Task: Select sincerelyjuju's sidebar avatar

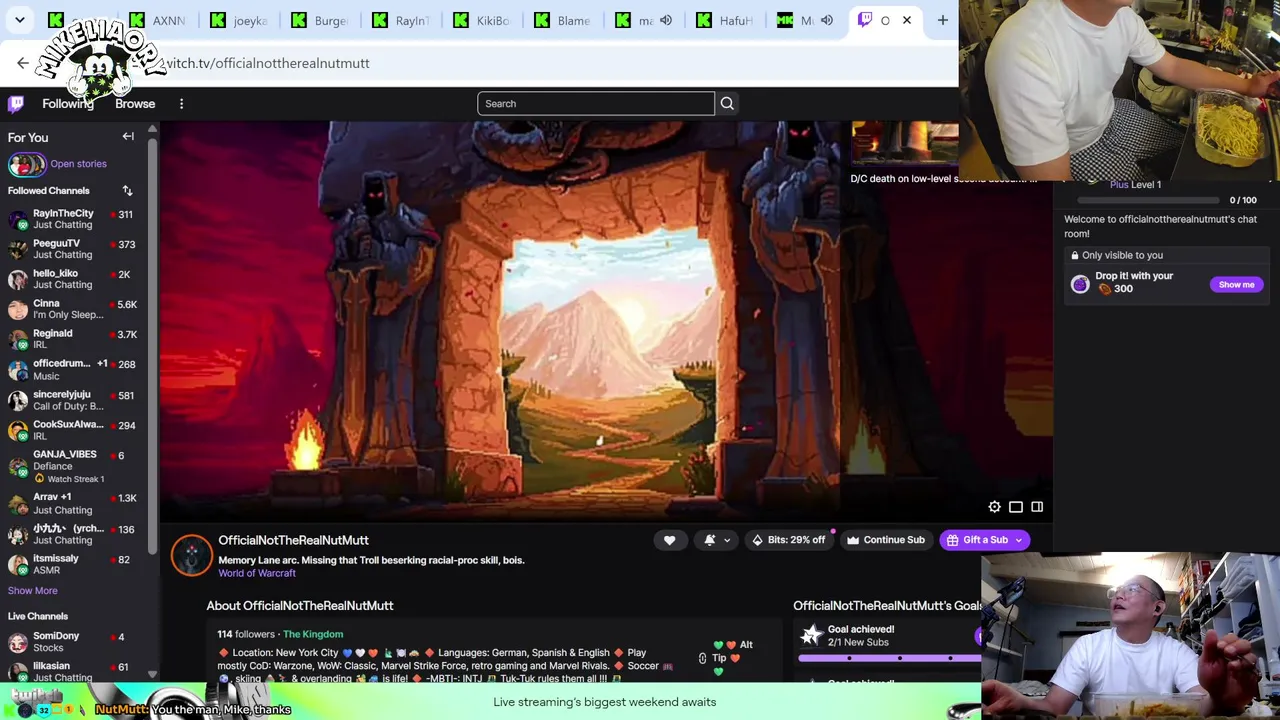Action: tap(18, 400)
